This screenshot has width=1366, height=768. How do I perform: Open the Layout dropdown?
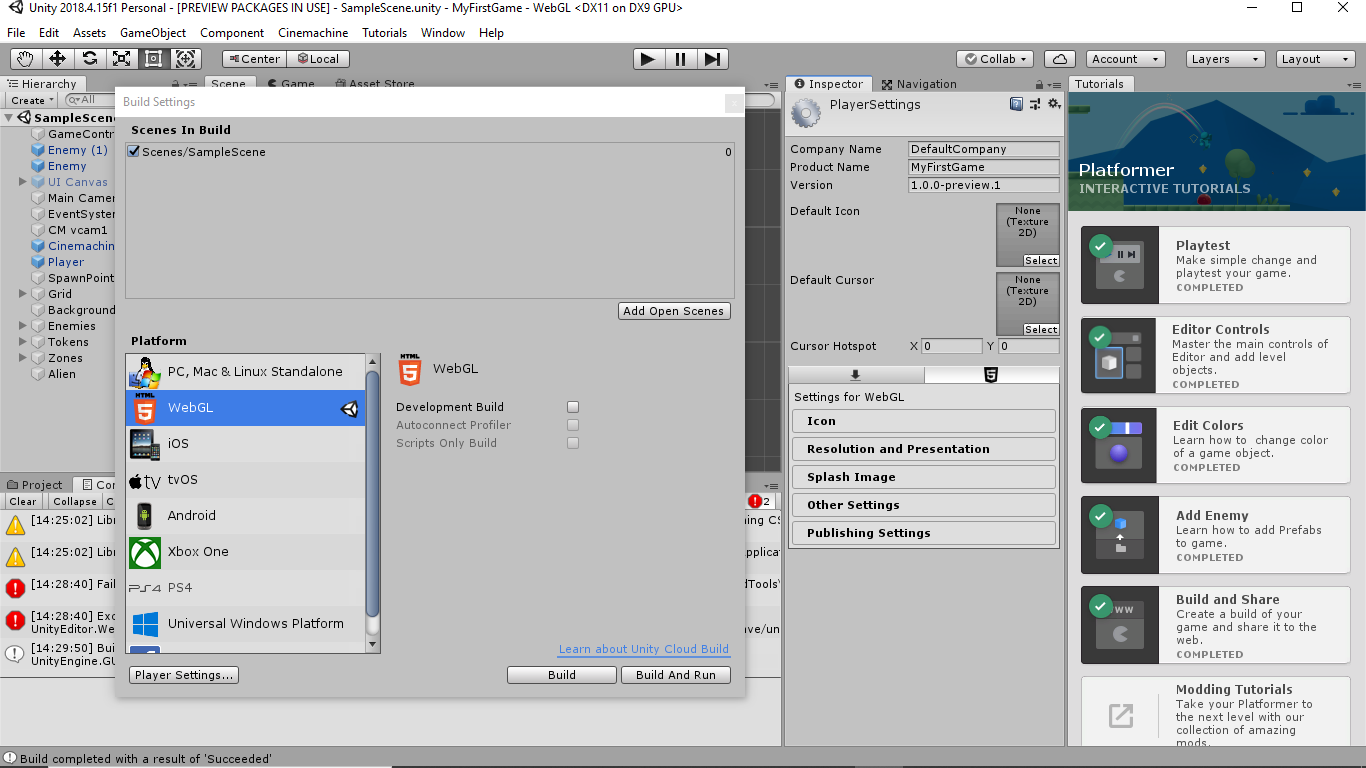click(x=1315, y=59)
